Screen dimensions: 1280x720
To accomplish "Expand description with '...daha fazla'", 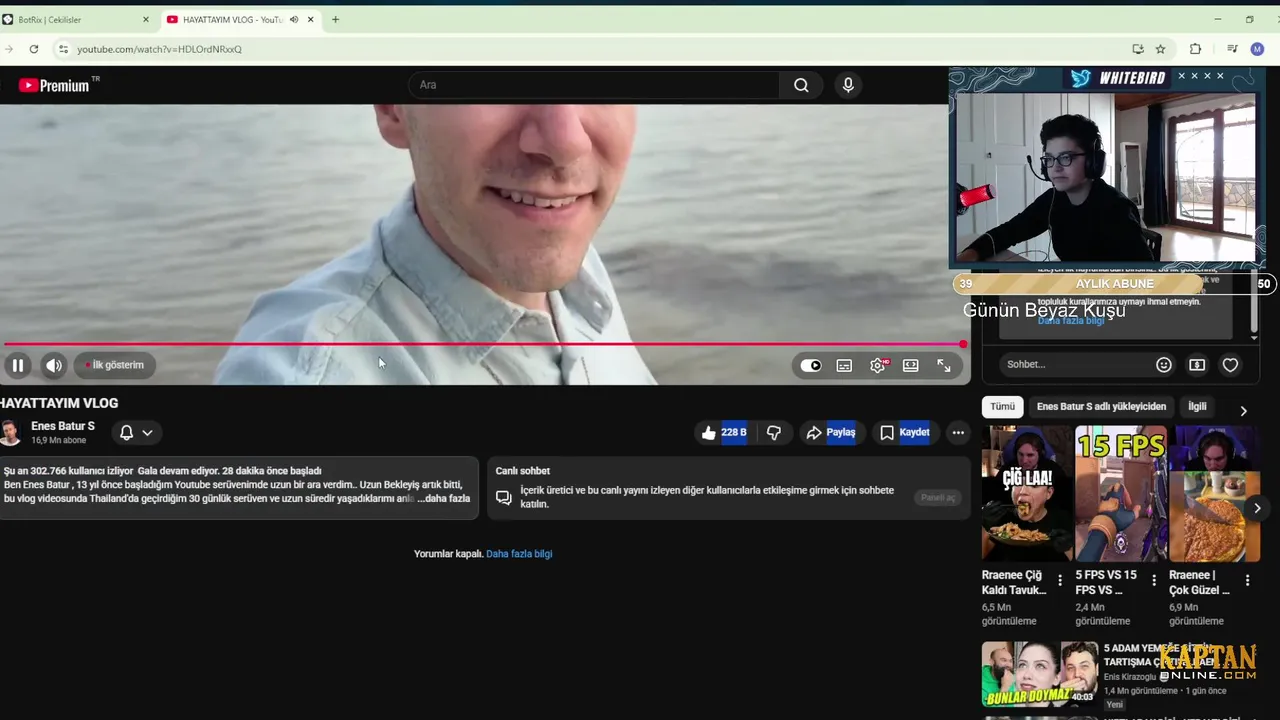I will (x=443, y=498).
